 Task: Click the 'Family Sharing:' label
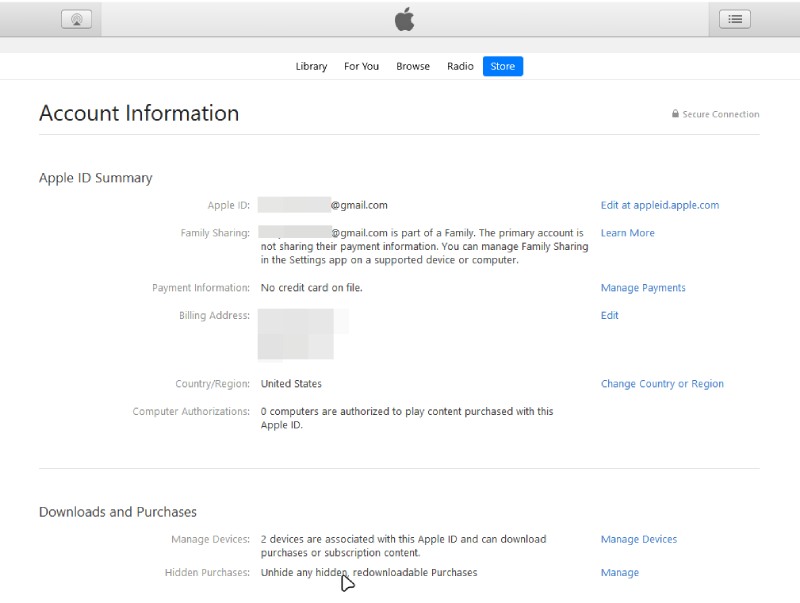point(215,233)
